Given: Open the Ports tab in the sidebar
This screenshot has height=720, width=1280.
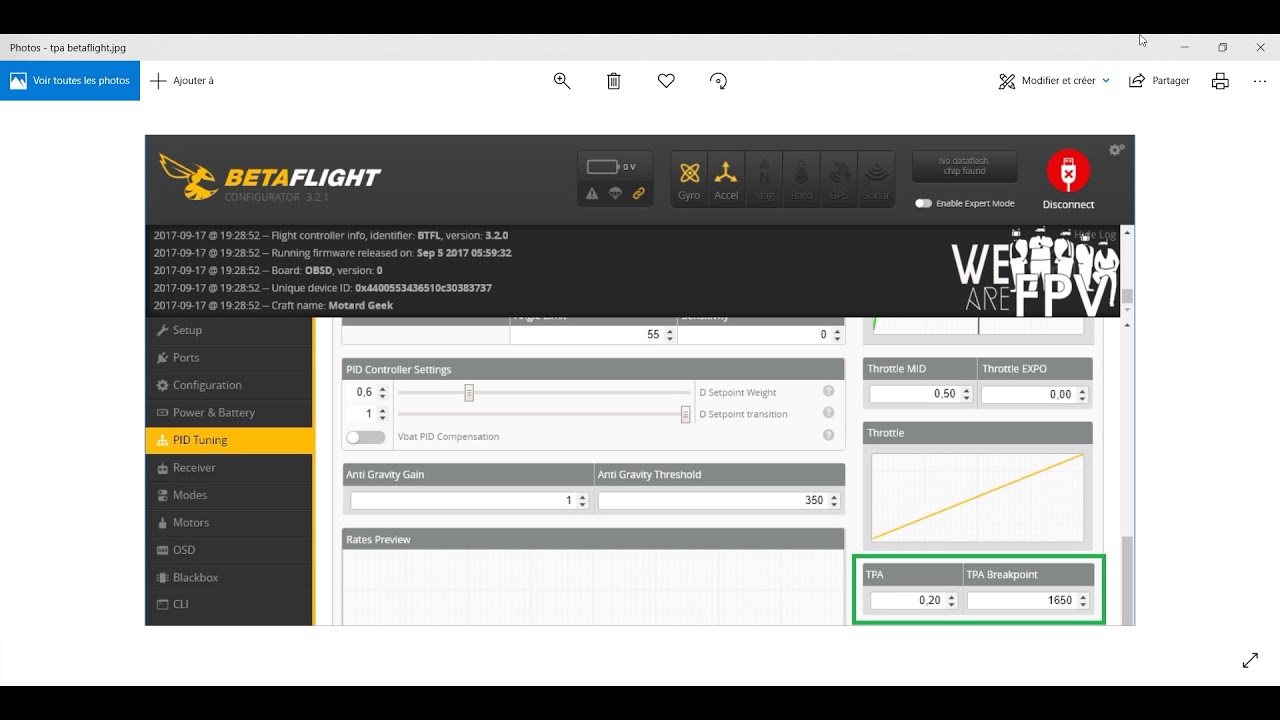Looking at the screenshot, I should pos(229,358).
